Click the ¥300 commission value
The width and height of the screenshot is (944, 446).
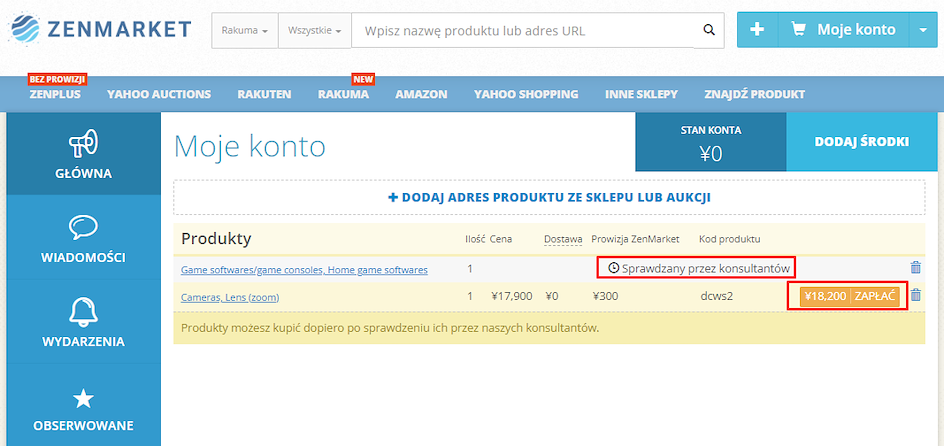pos(605,296)
